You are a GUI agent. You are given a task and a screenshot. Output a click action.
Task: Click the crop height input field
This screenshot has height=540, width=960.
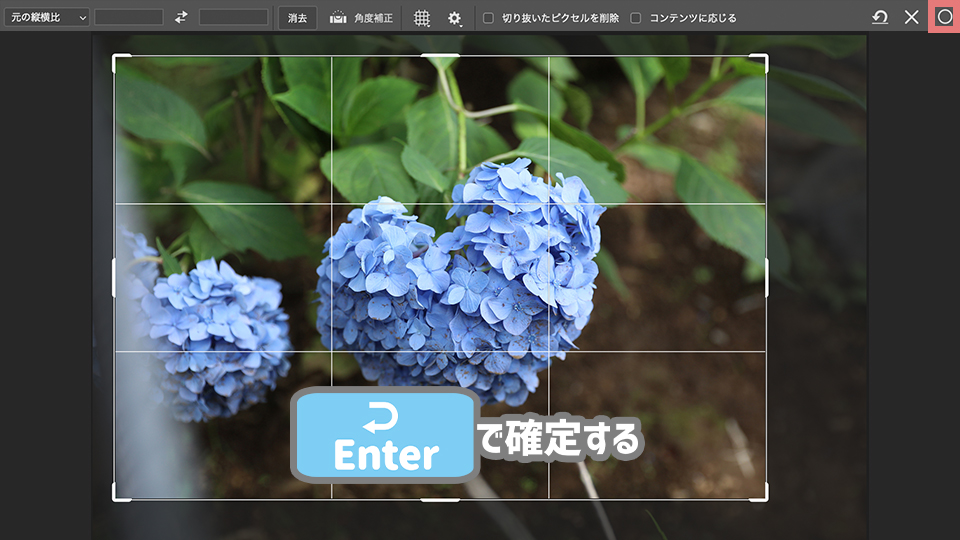233,18
